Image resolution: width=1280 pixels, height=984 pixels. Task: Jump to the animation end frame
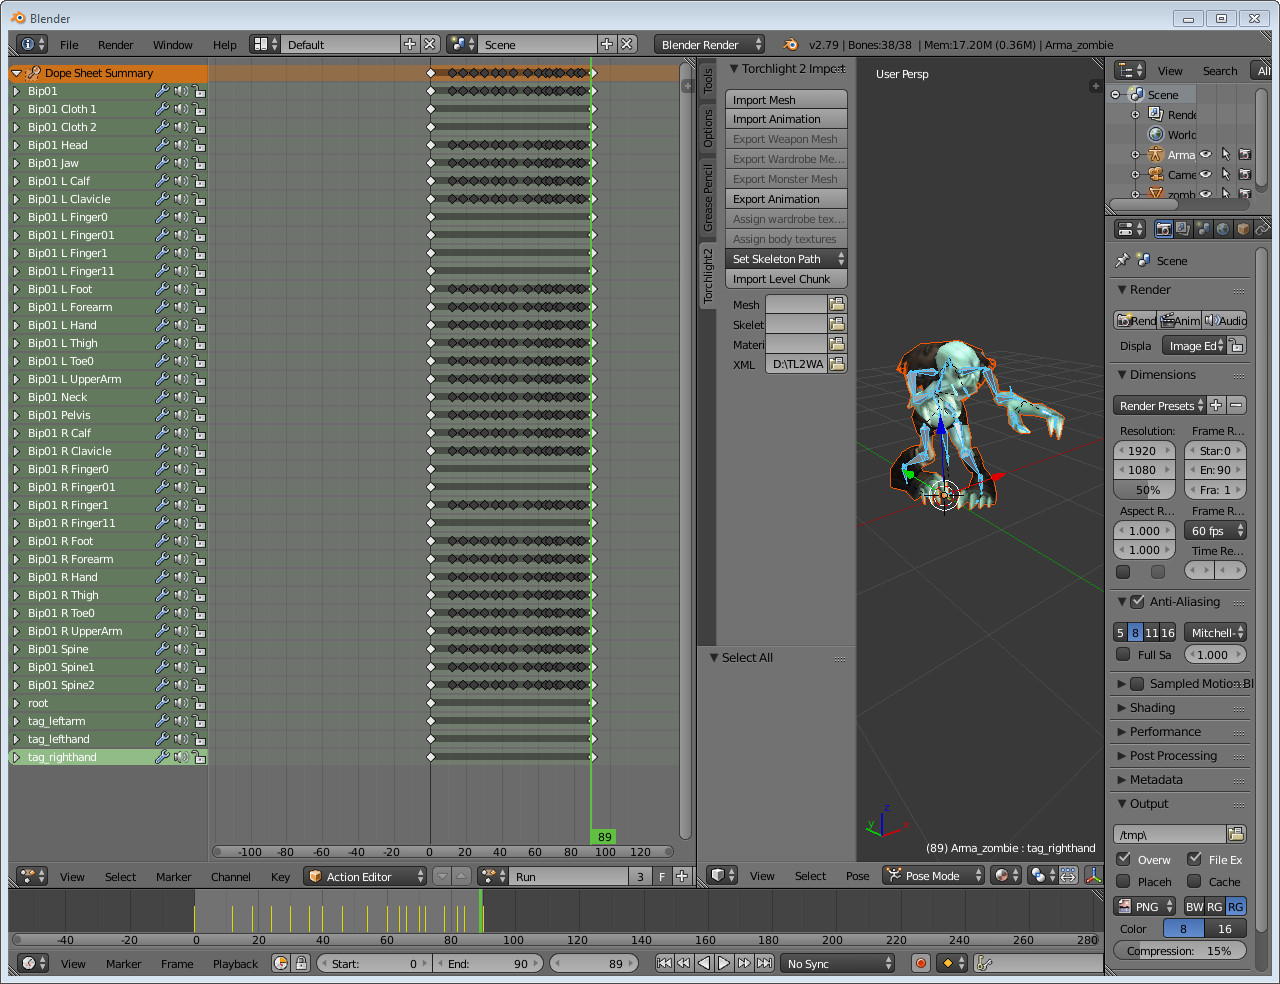[764, 963]
